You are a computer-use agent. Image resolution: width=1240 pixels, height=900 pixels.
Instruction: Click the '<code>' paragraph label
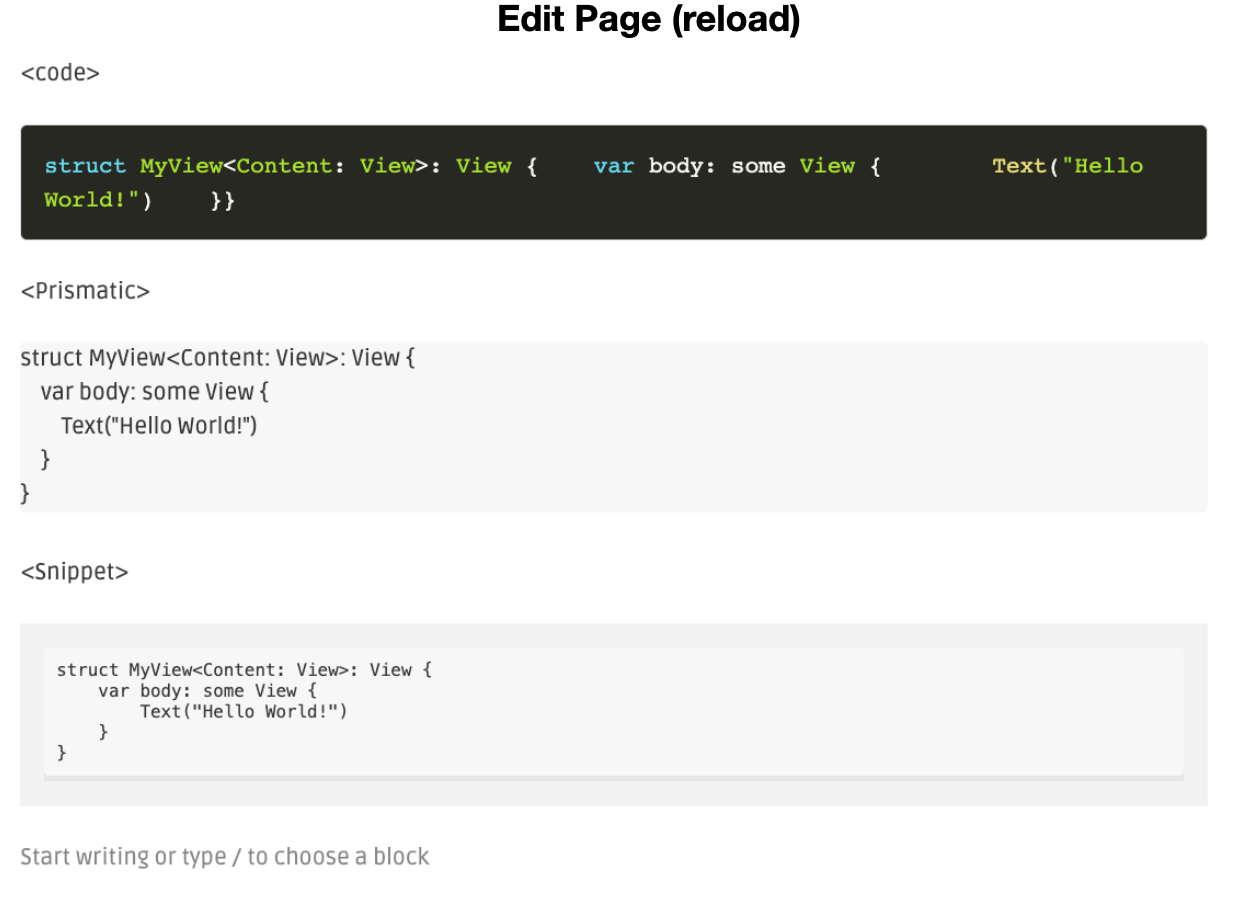(60, 73)
